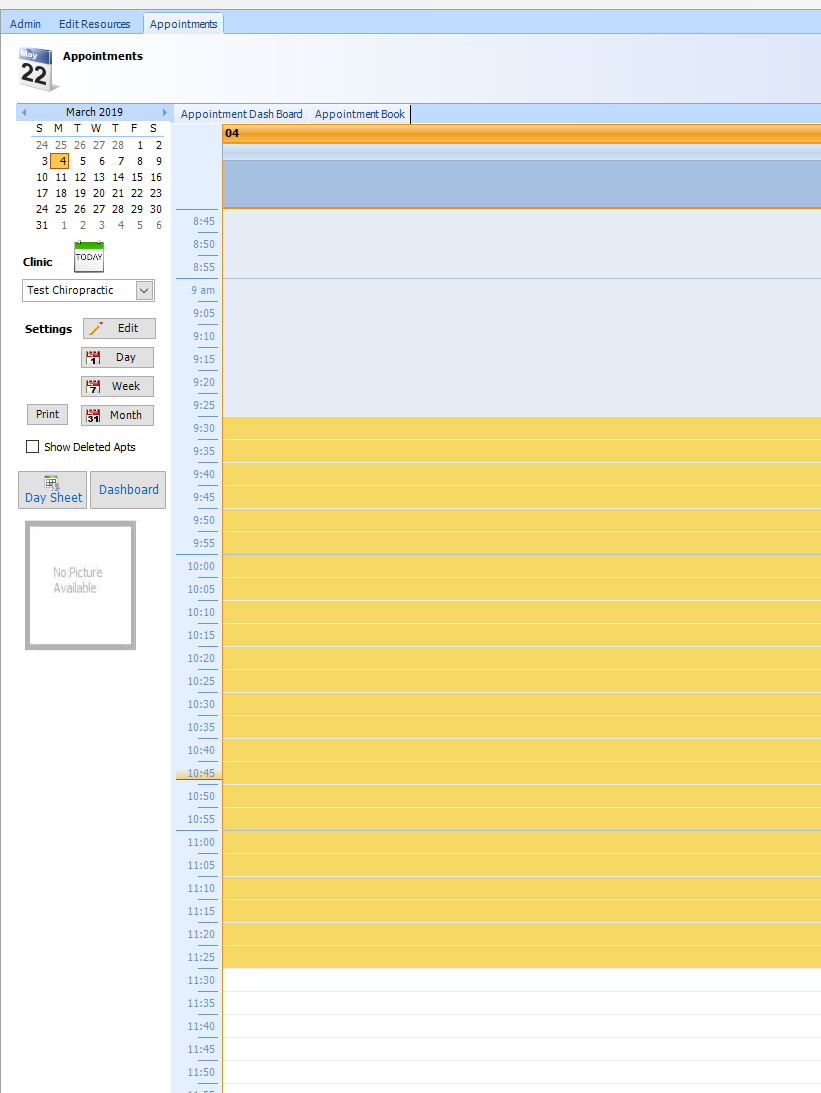Click the 11:00 time label
This screenshot has height=1093, width=821.
(x=201, y=842)
